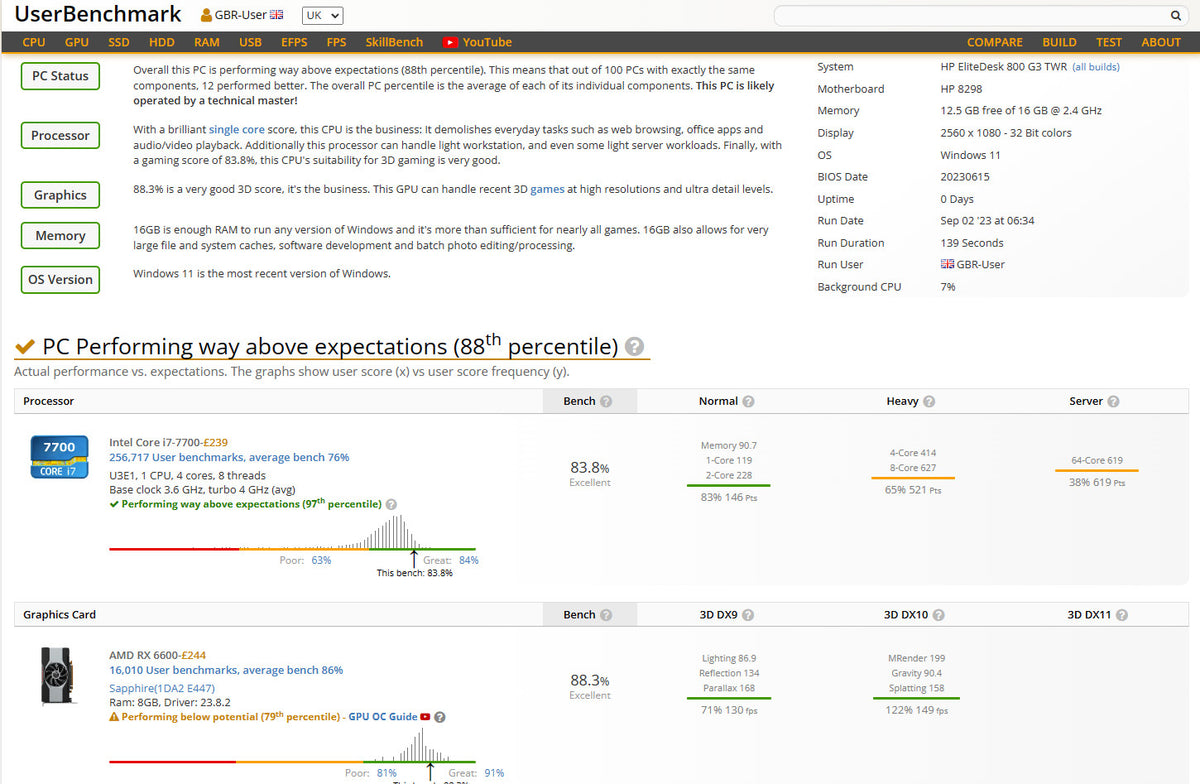Open the Sapphire(1DA2 E447) link
1200x784 pixels.
(x=162, y=688)
